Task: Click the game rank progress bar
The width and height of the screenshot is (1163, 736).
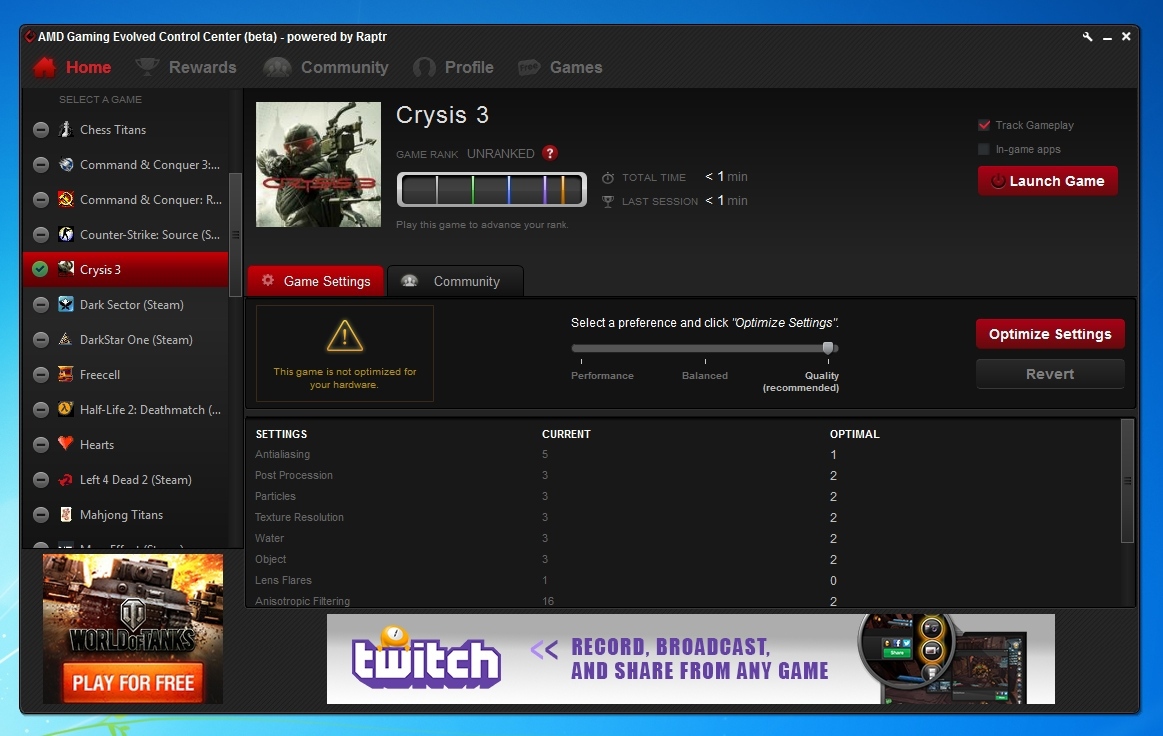Action: coord(492,190)
